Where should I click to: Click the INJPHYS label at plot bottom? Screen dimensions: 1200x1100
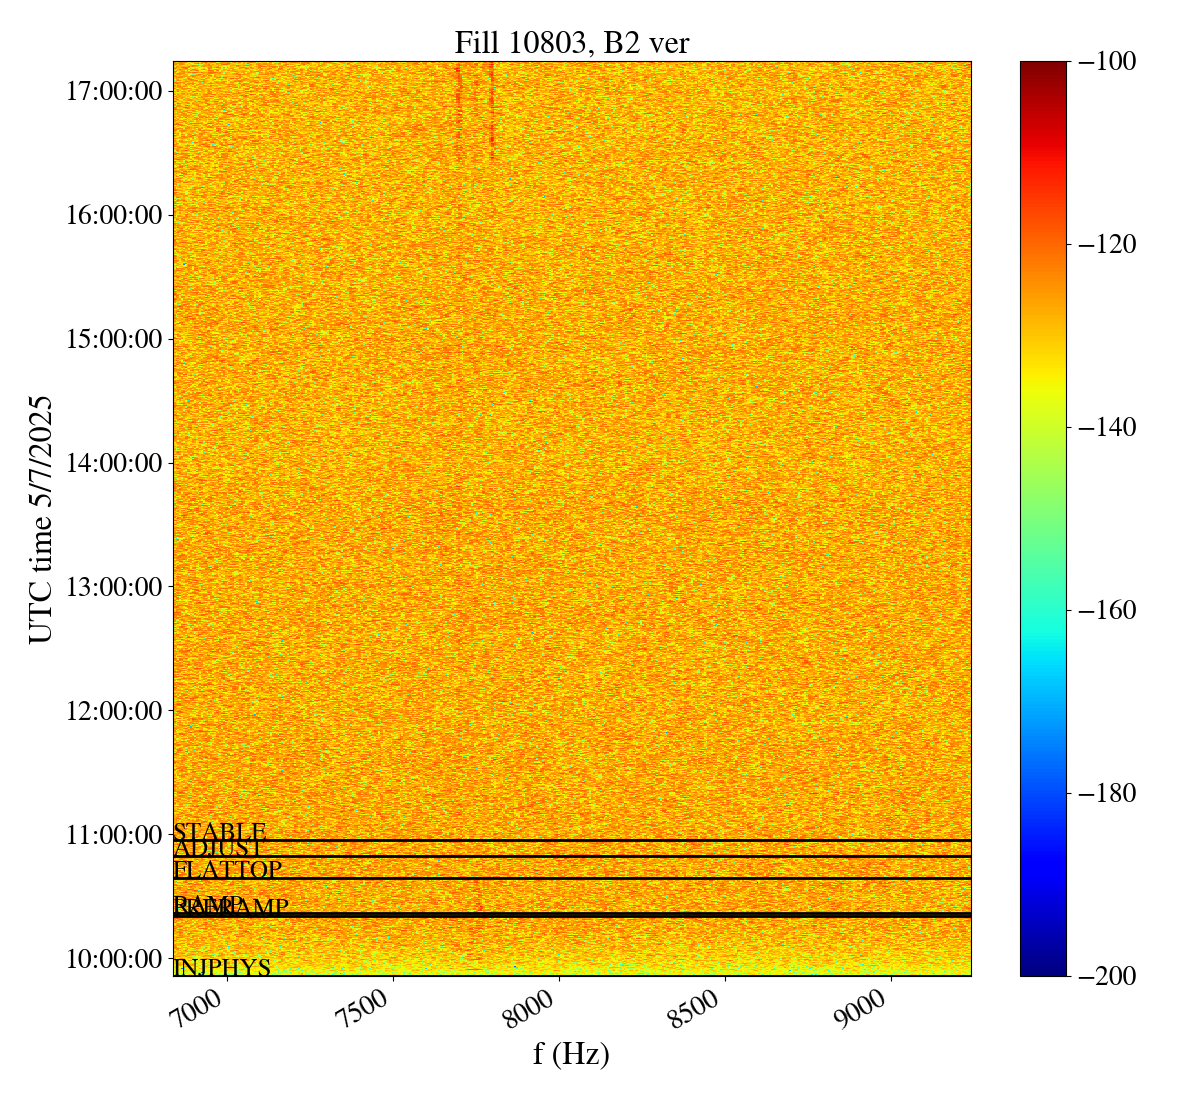[222, 968]
